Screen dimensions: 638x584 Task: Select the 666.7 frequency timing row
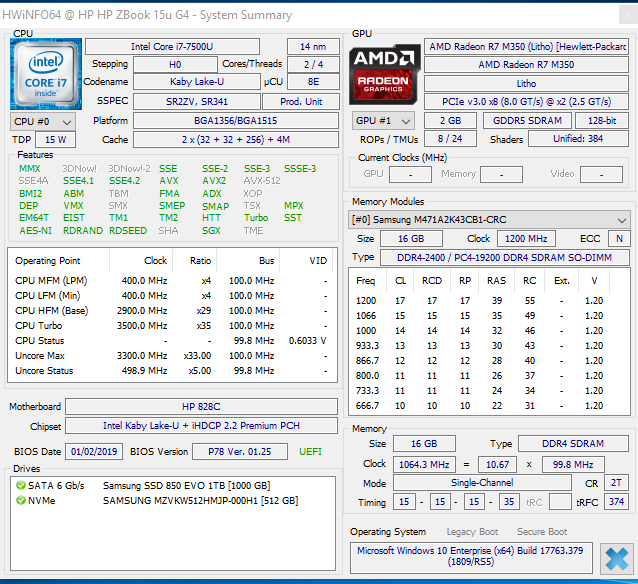pos(489,406)
